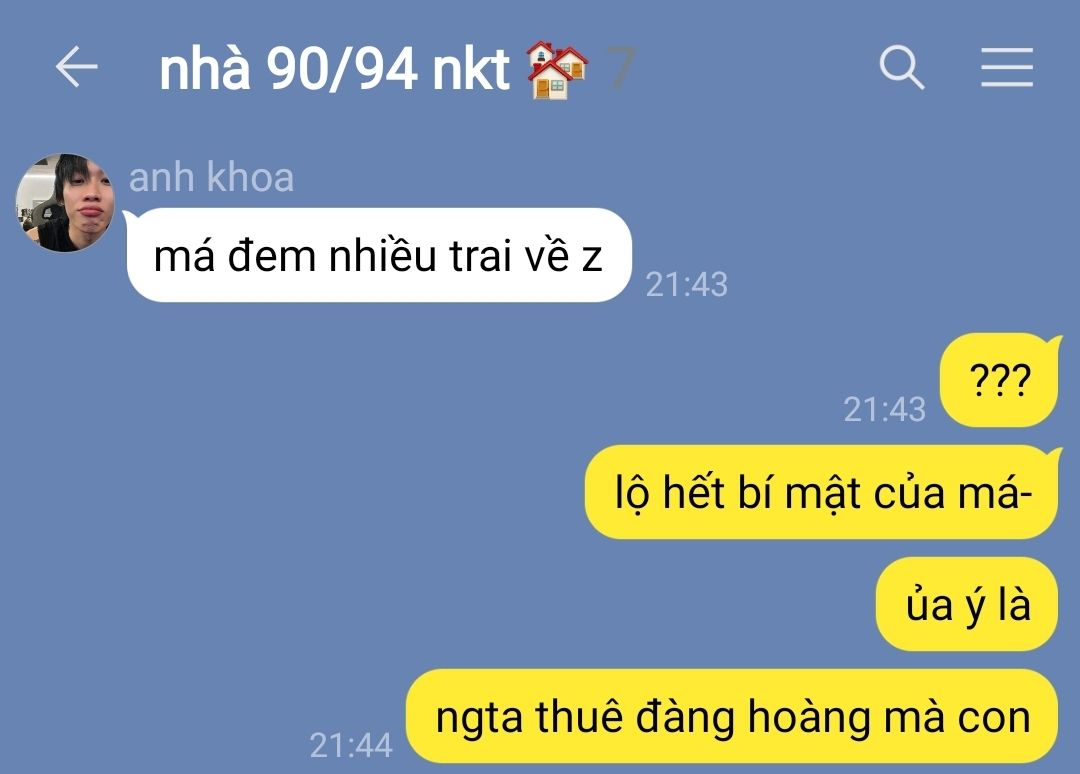The width and height of the screenshot is (1080, 774).
Task: Open anh khoa's profile picture
Action: 65,202
